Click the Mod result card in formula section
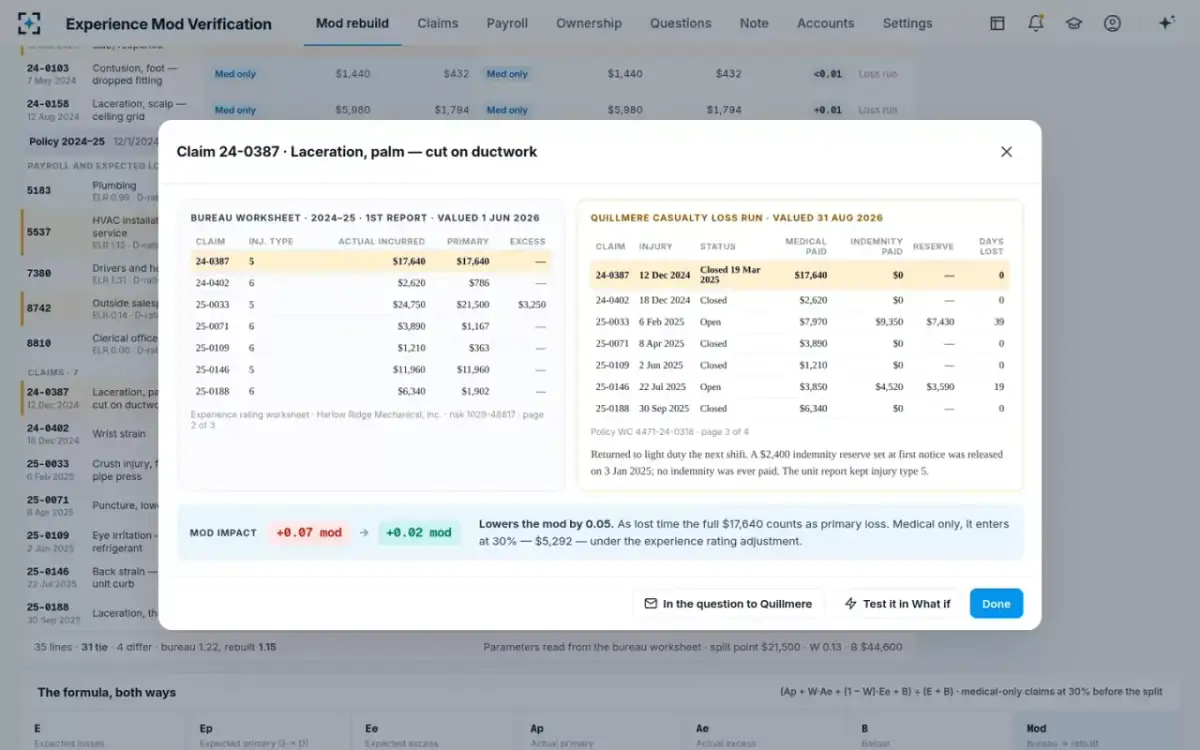 (x=1096, y=732)
